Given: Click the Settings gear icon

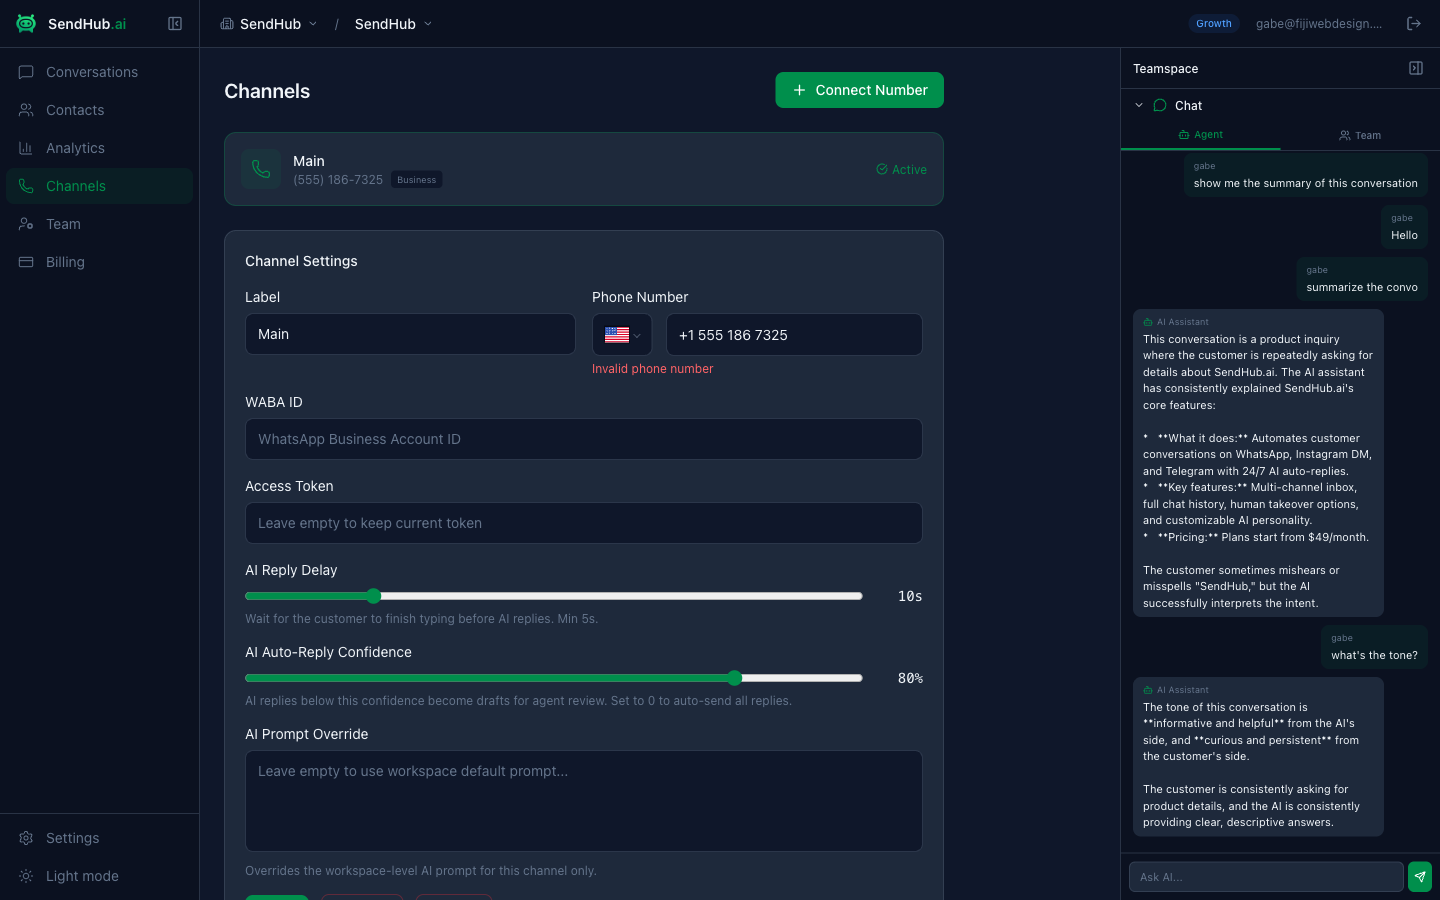Looking at the screenshot, I should pos(26,838).
